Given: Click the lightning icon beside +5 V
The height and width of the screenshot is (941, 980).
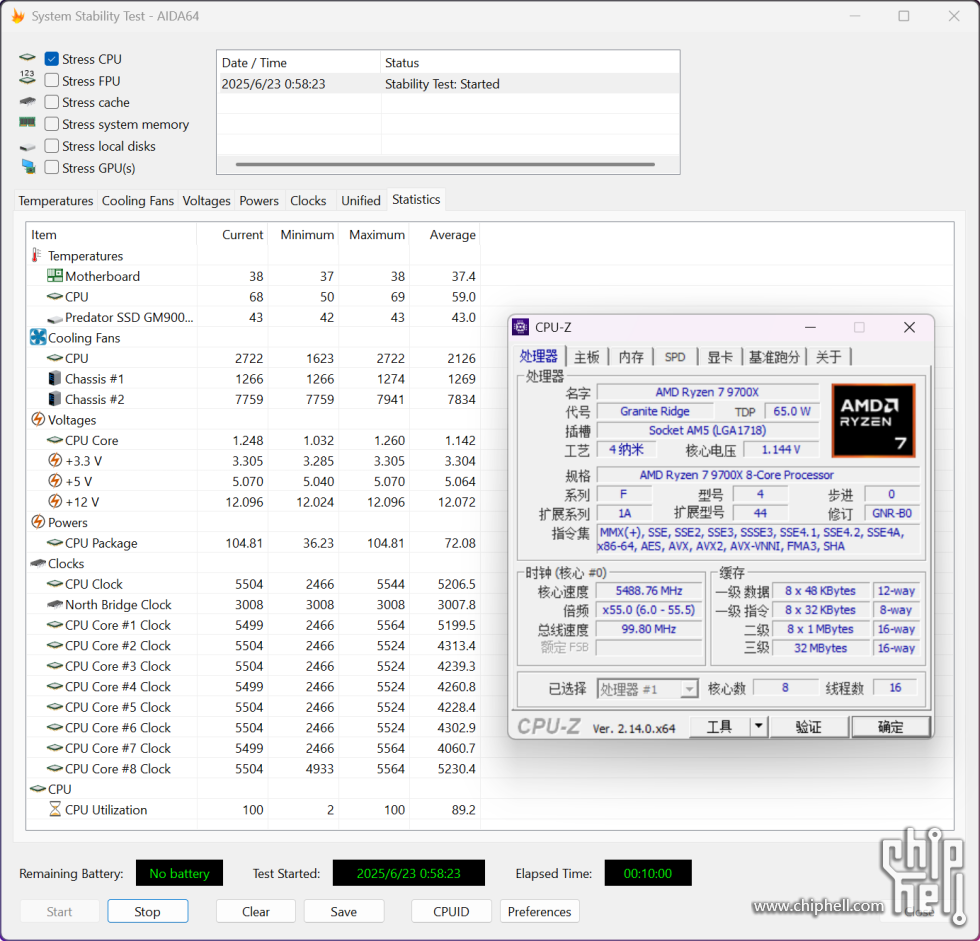Looking at the screenshot, I should click(55, 481).
